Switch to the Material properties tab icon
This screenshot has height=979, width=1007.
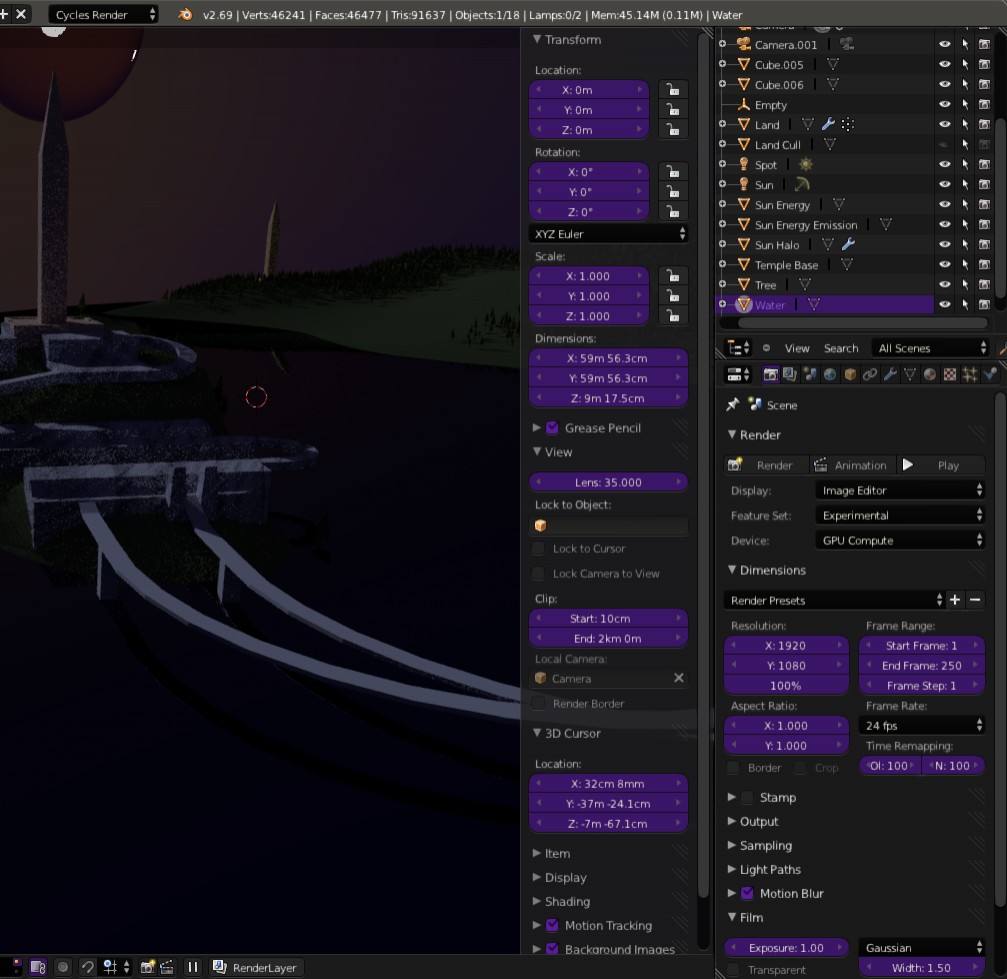930,374
